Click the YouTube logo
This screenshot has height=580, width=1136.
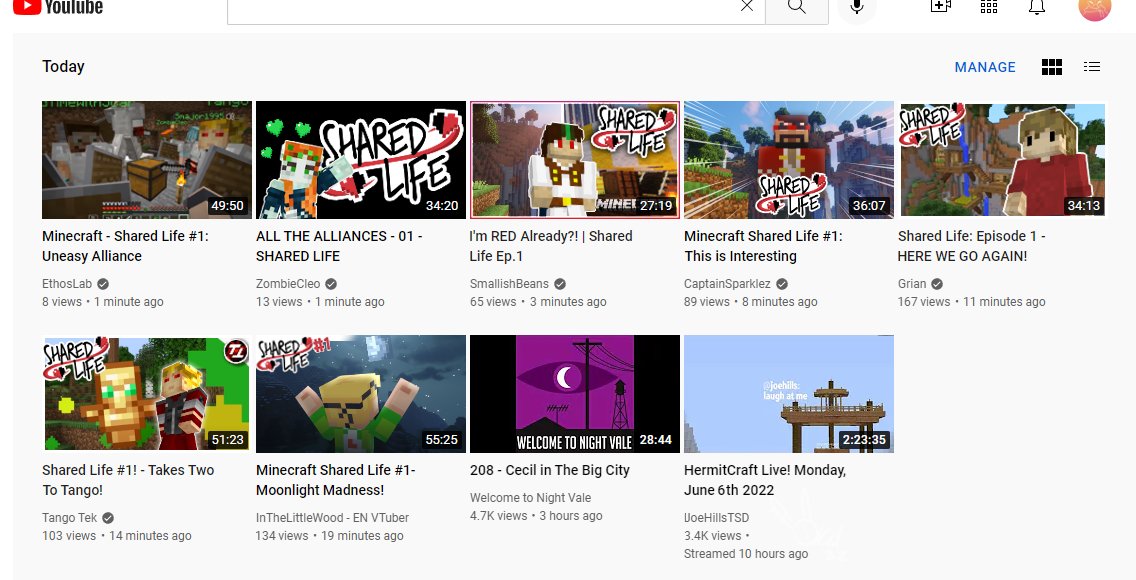[58, 7]
